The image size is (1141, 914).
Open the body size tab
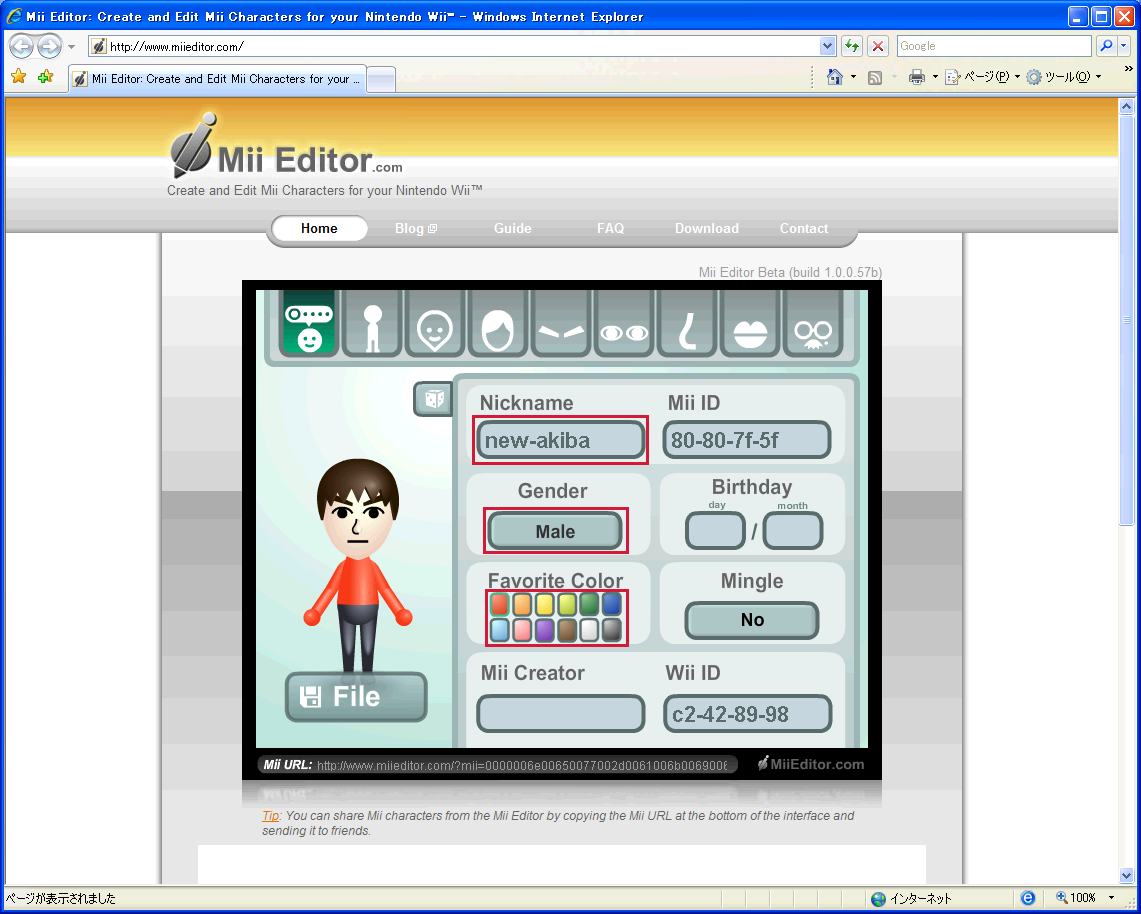click(x=372, y=324)
